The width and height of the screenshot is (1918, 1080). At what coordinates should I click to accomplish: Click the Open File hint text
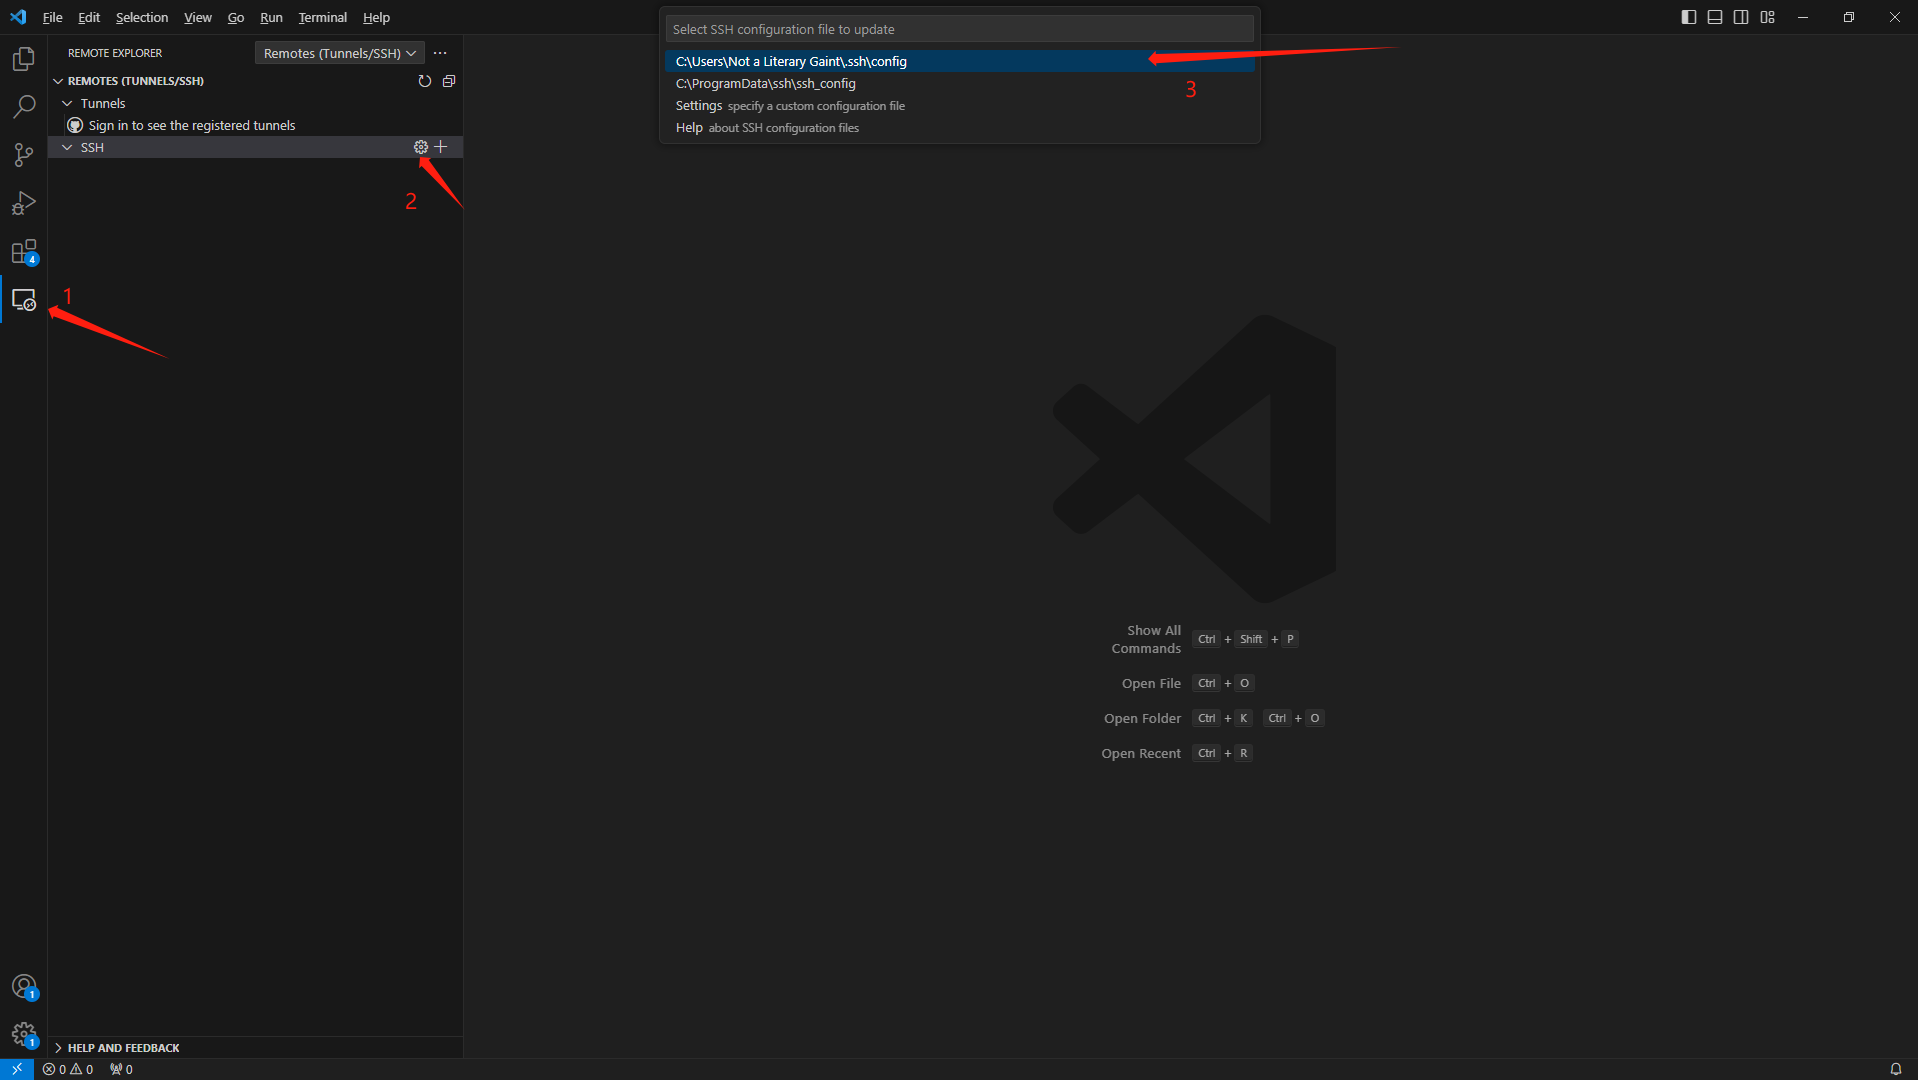pyautogui.click(x=1151, y=683)
